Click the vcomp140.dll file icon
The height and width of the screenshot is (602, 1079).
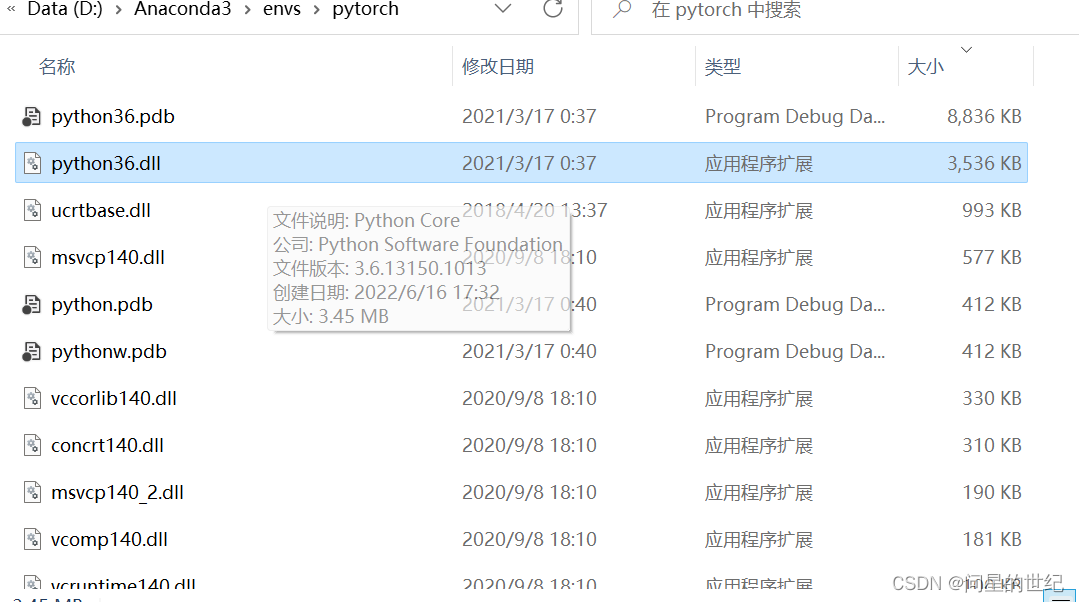[x=30, y=539]
